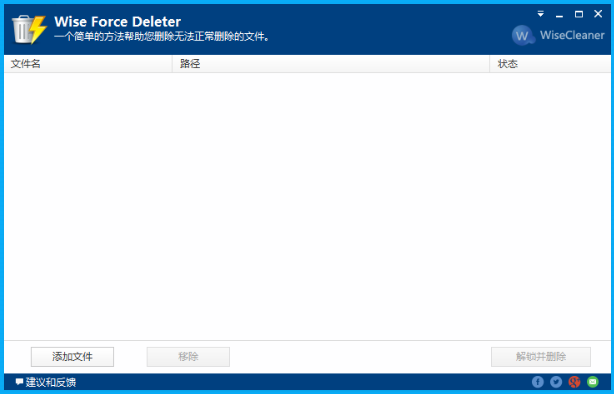Sort by the 路径 column header
This screenshot has width=614, height=394.
click(331, 64)
